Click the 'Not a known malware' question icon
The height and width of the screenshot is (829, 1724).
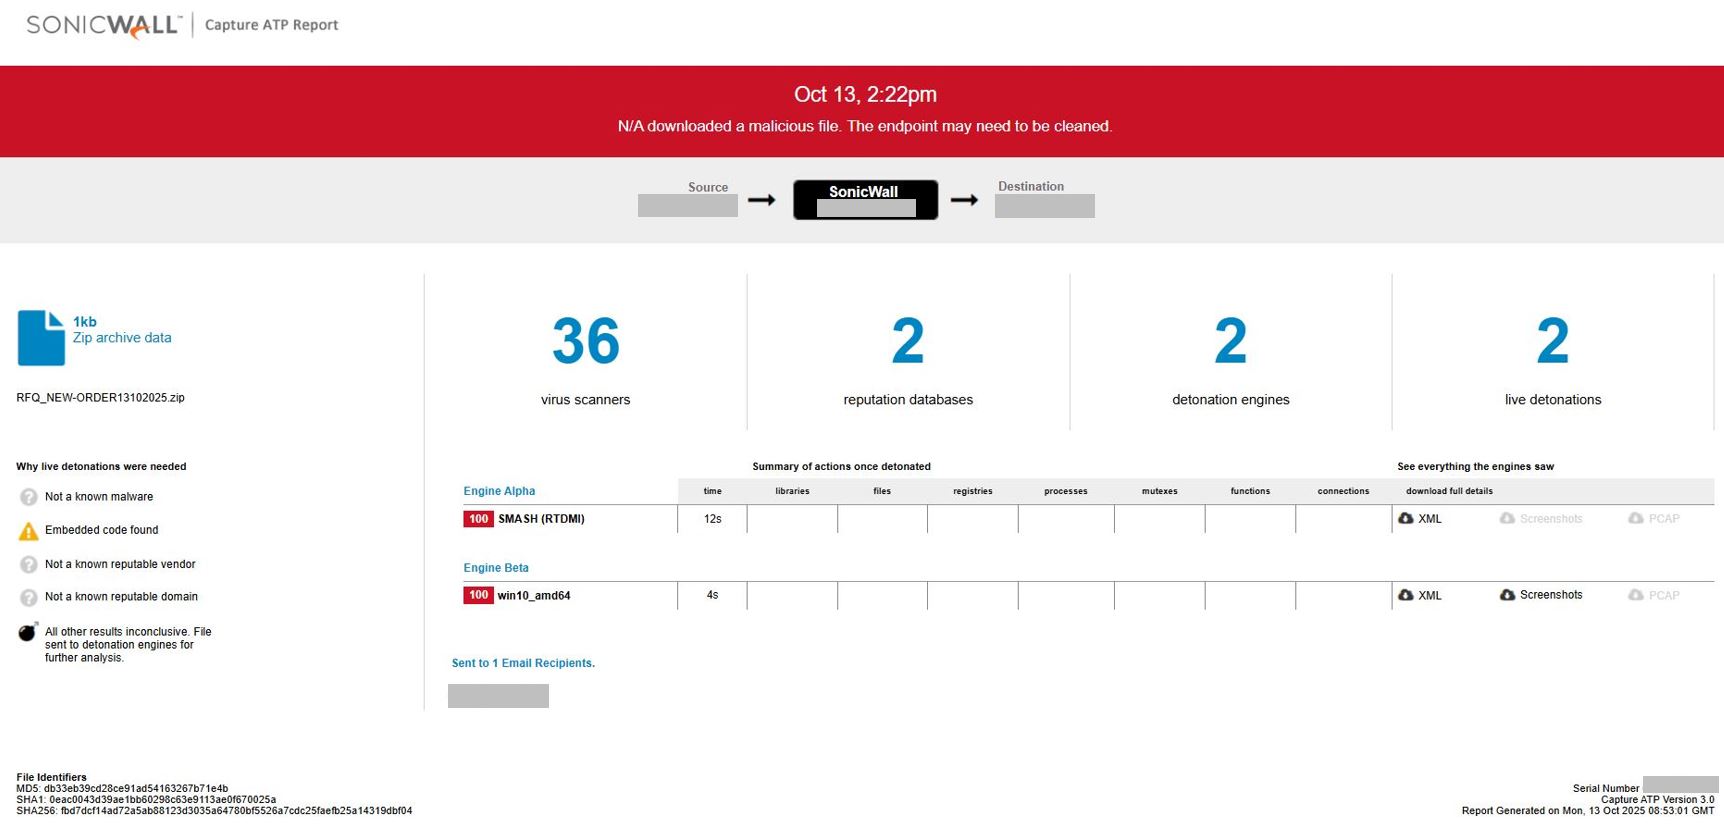coord(28,497)
